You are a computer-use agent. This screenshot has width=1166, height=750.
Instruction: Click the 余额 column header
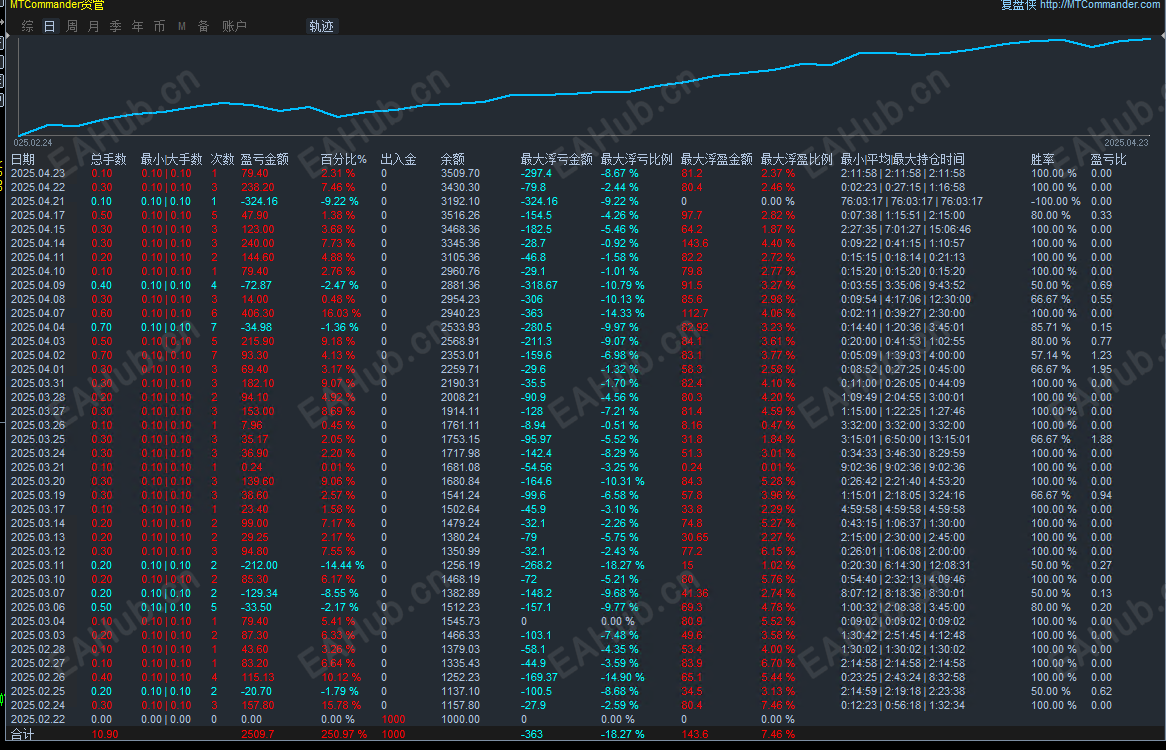point(453,159)
